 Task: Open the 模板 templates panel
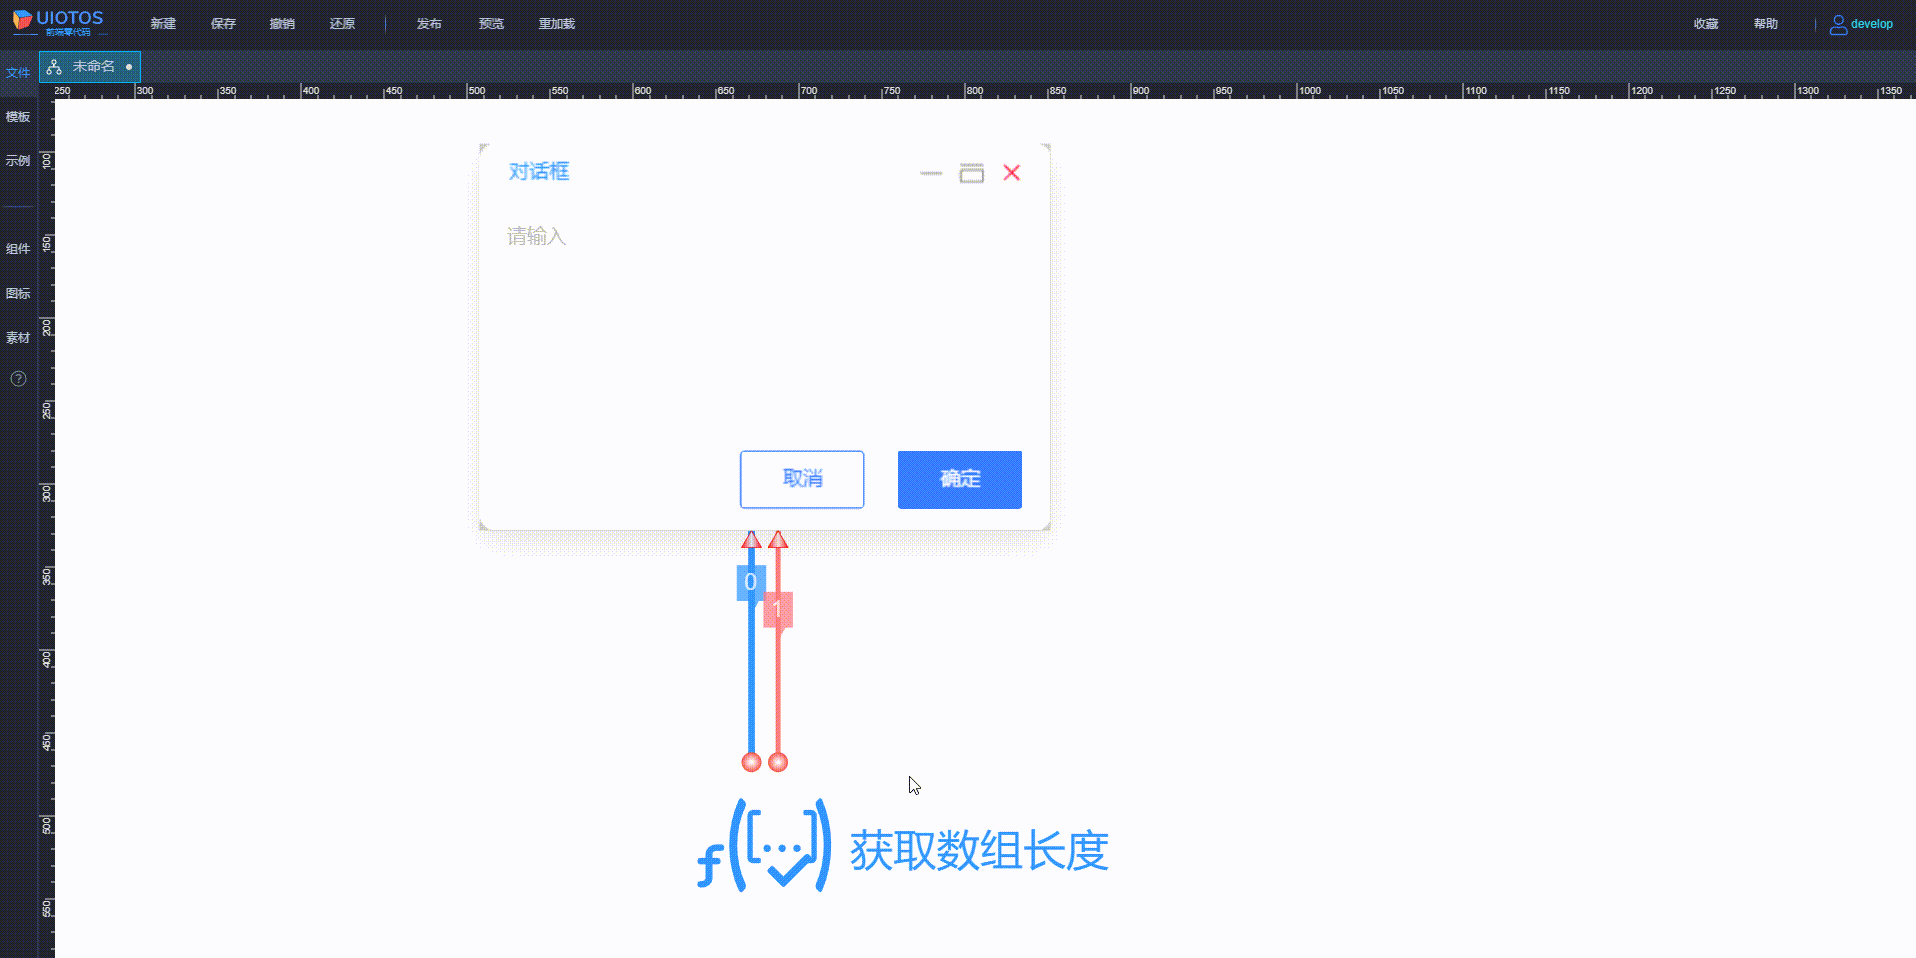pos(17,117)
